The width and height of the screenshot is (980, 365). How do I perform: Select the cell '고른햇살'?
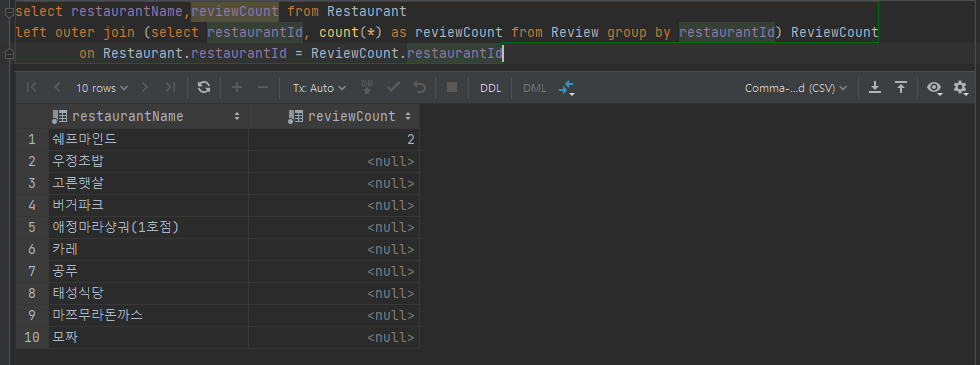149,184
